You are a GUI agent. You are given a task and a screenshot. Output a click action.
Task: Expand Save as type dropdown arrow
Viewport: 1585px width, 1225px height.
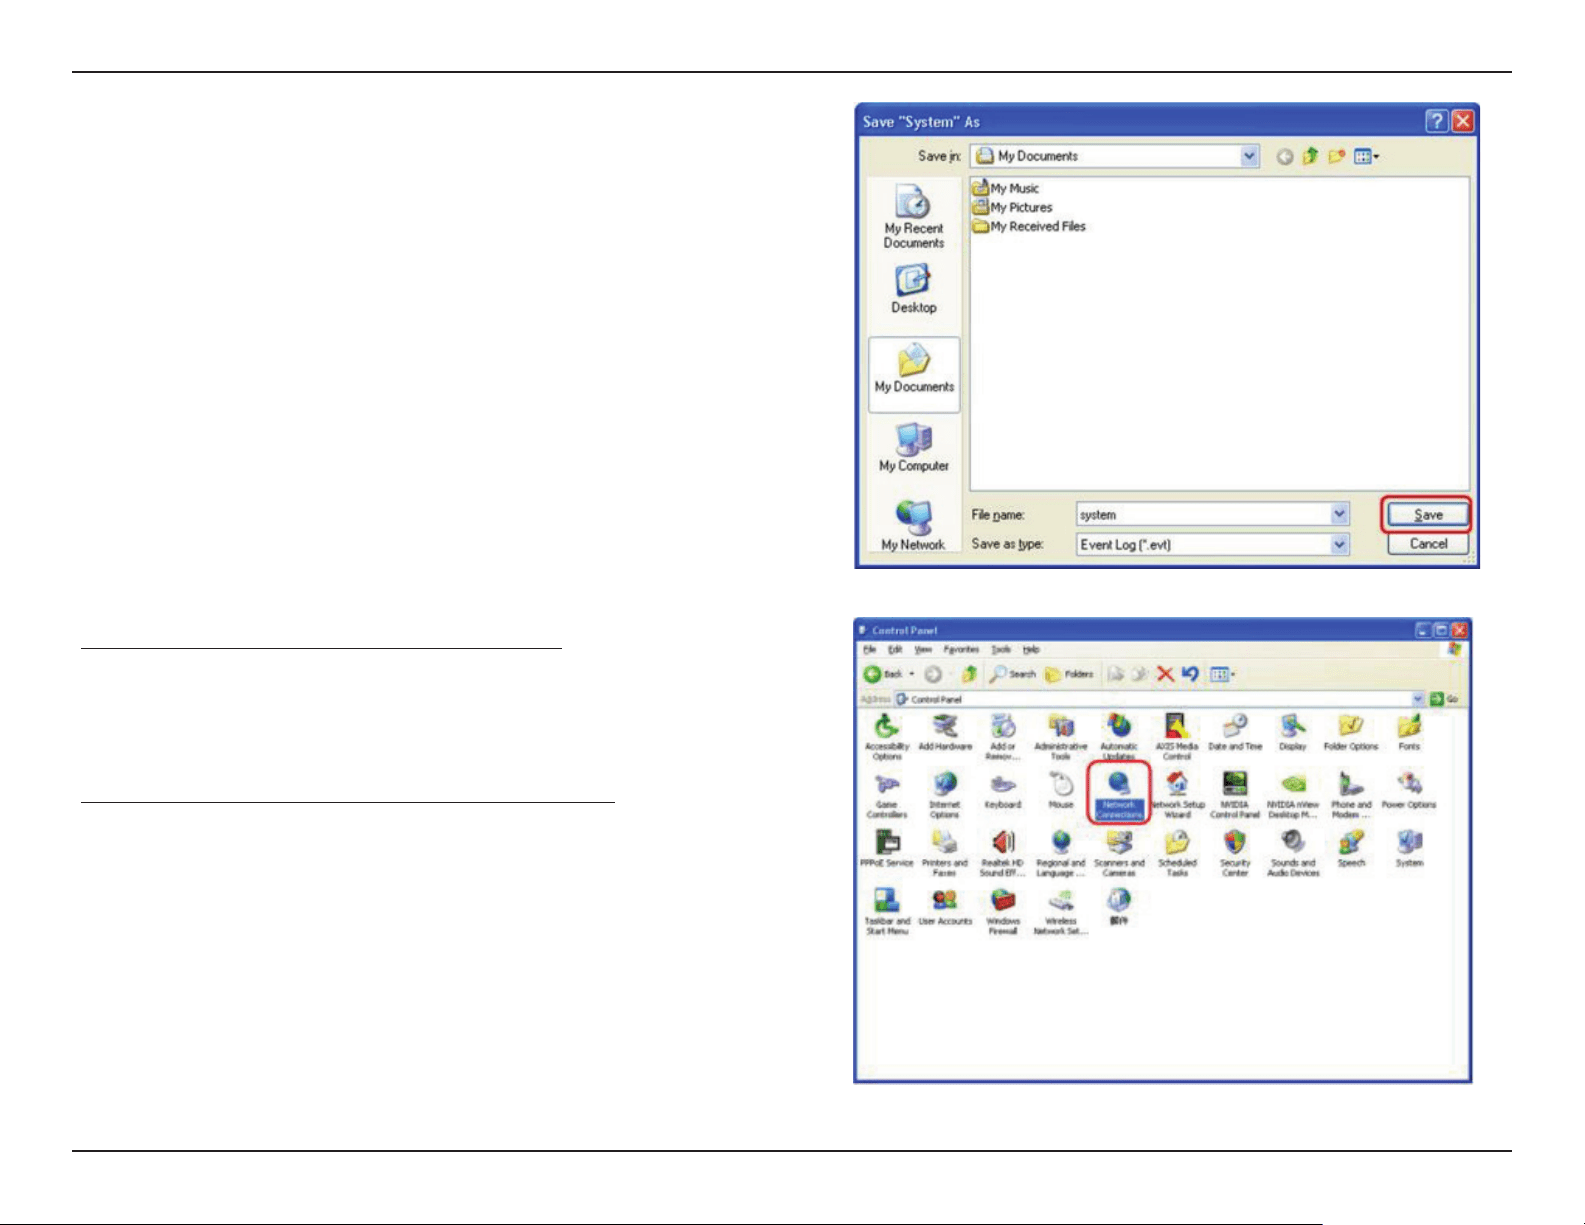click(x=1340, y=544)
